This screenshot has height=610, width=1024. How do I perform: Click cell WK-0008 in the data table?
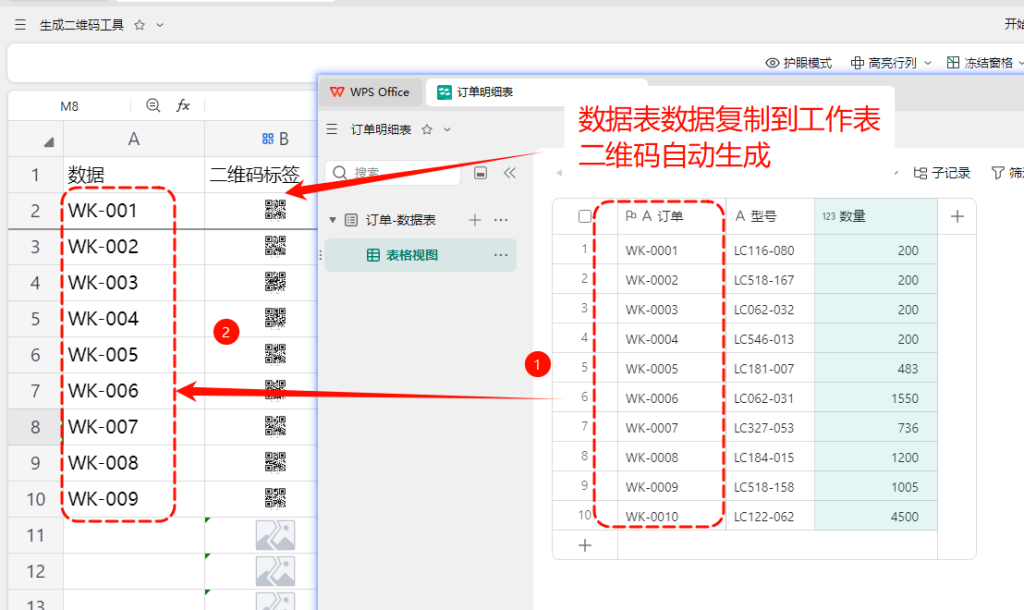point(671,458)
